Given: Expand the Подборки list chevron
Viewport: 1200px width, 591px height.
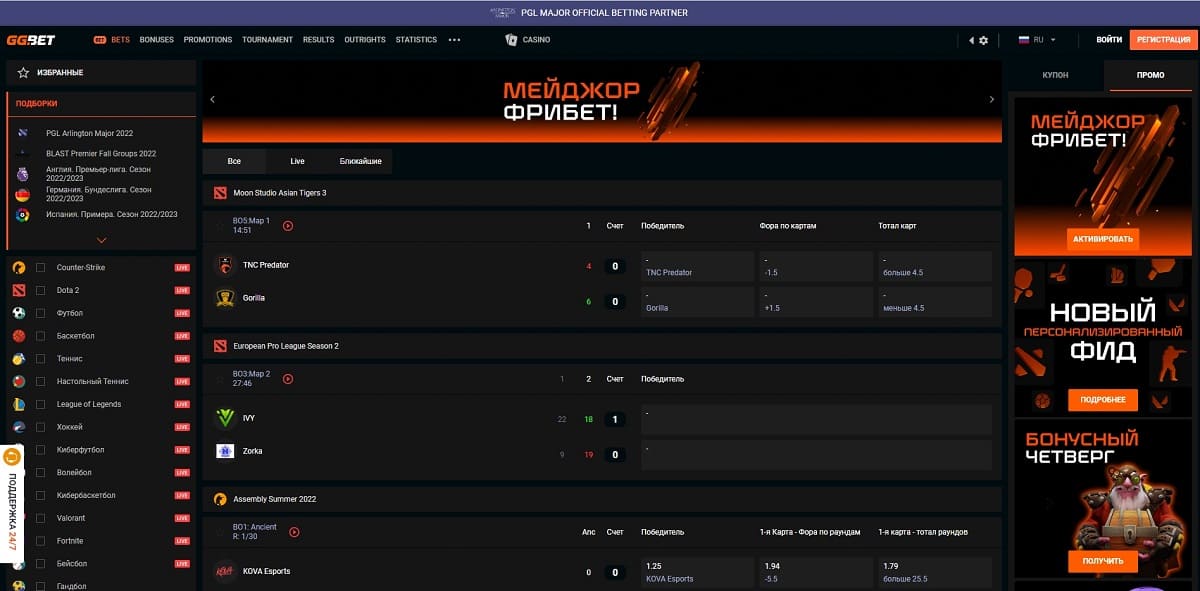Looking at the screenshot, I should click(x=101, y=240).
